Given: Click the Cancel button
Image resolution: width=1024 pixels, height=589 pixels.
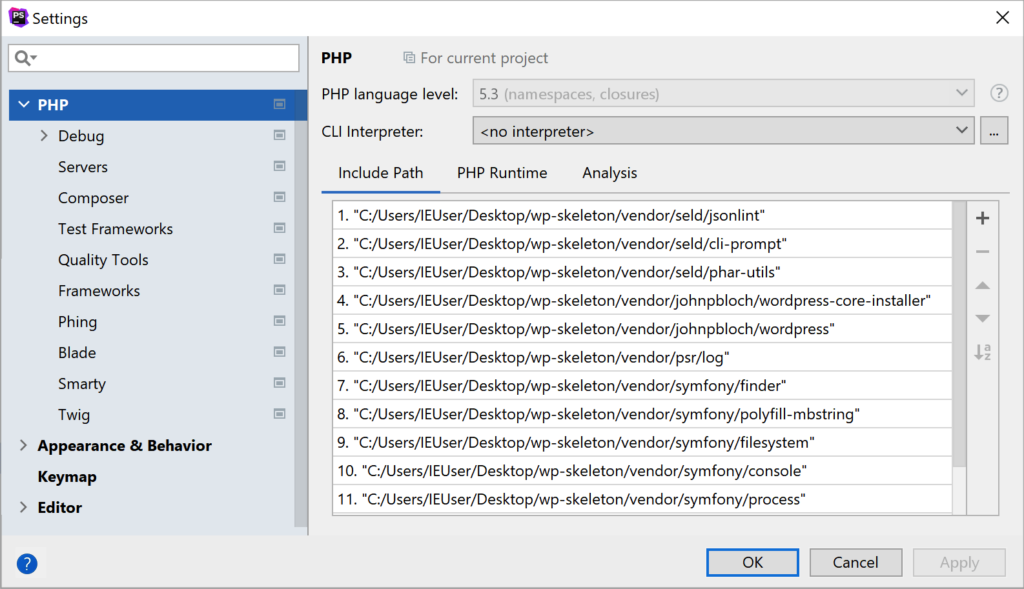Looking at the screenshot, I should (856, 562).
